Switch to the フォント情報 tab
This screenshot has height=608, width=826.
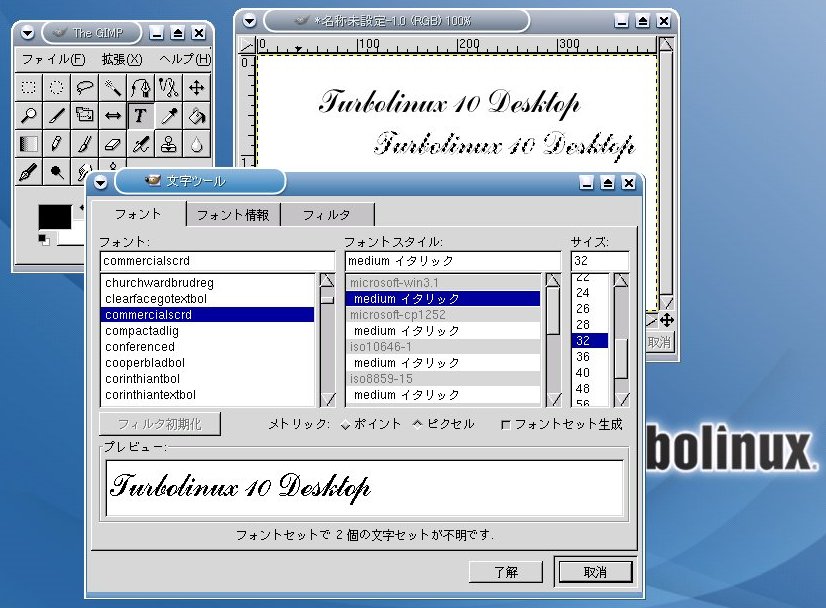(x=233, y=215)
